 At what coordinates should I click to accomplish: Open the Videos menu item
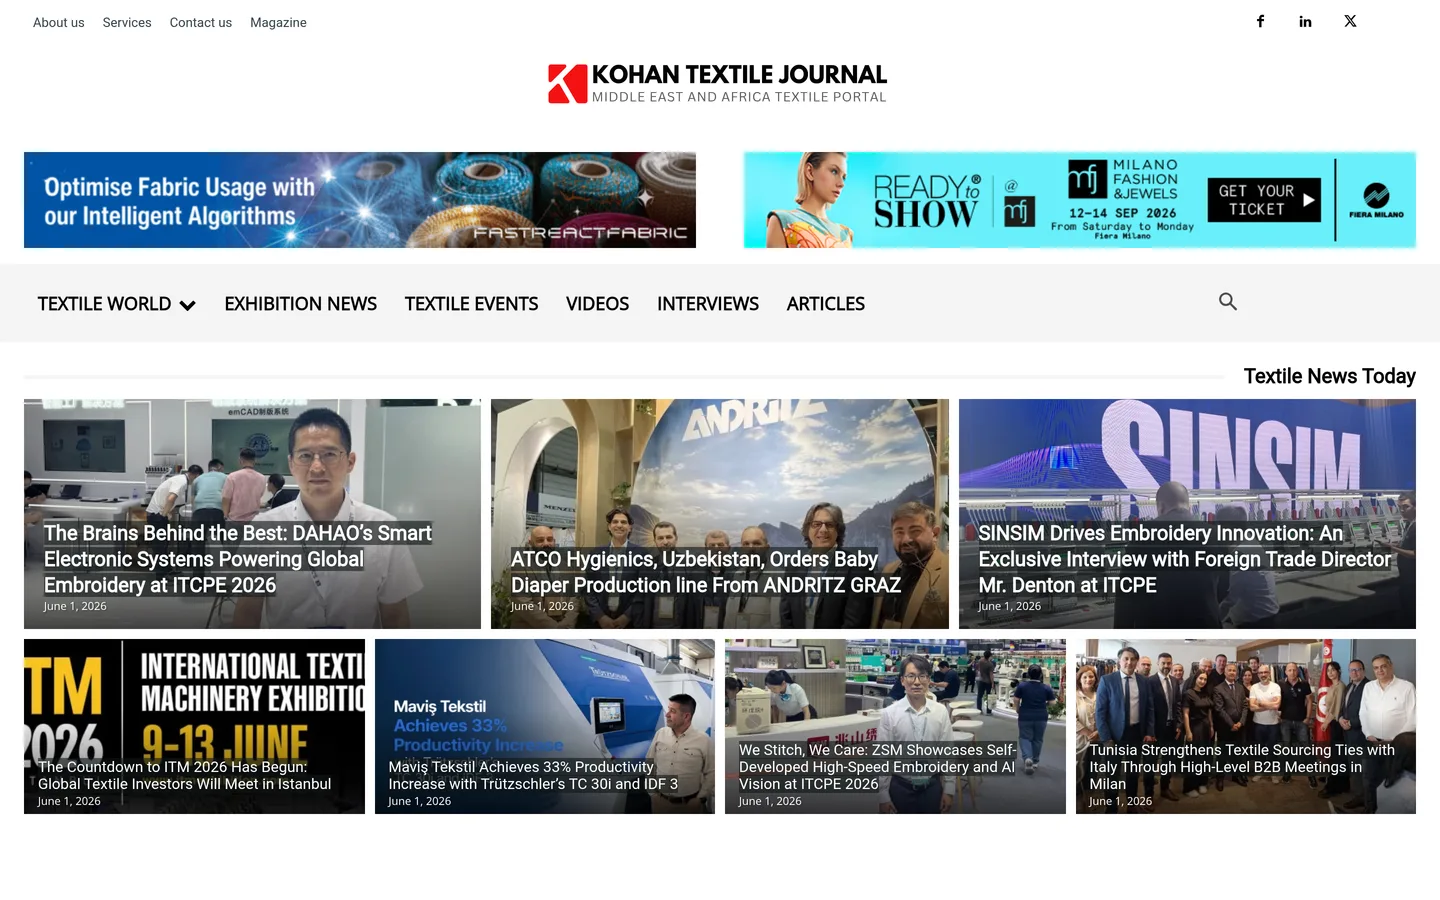597,304
